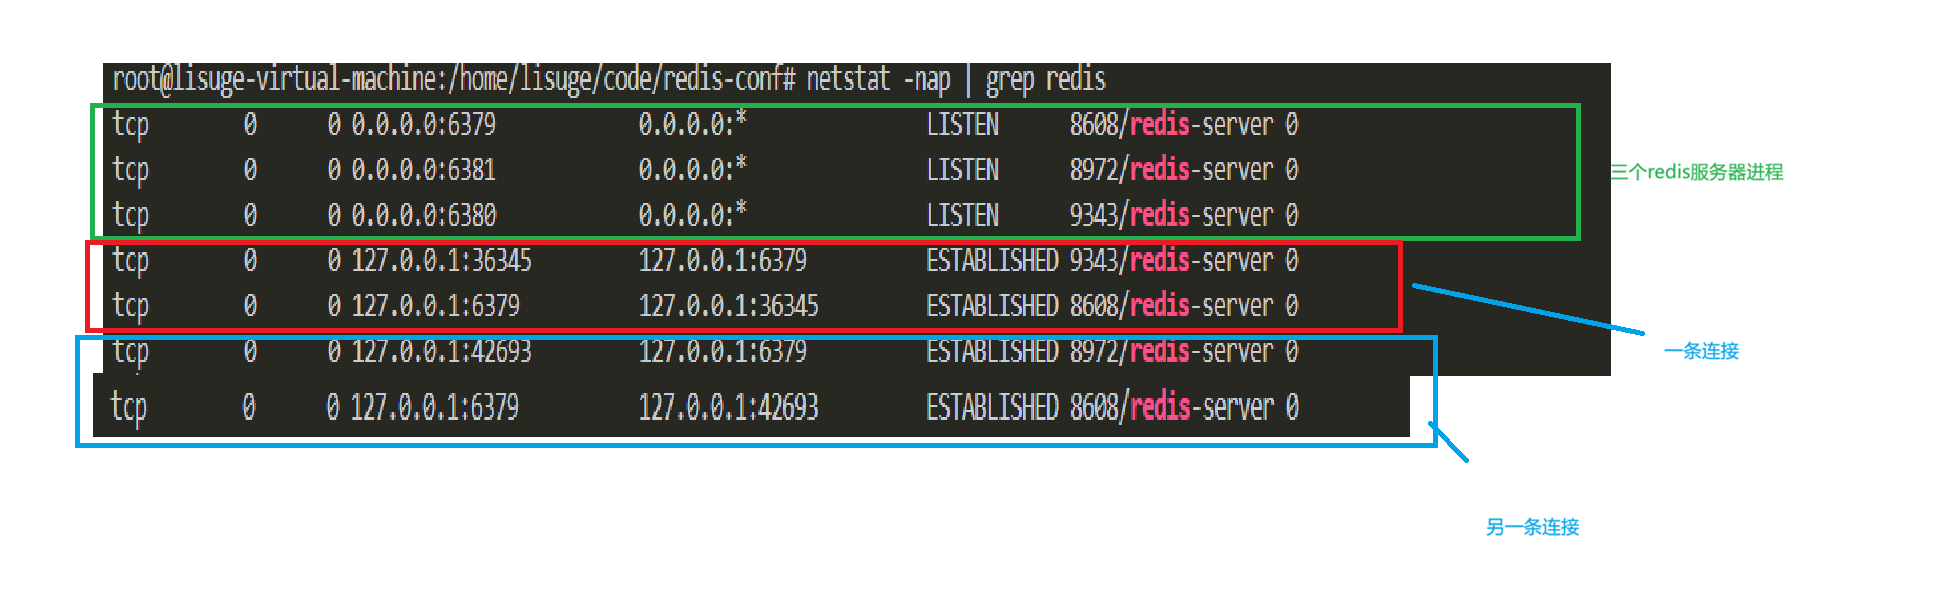Click "LISTEN" in the 0.0.0.0:6379 row
Viewport: 1937px width, 603px height.
tap(963, 124)
